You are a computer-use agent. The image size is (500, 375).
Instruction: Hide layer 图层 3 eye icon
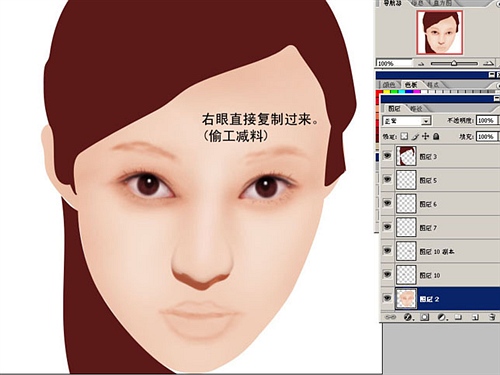pyautogui.click(x=387, y=156)
